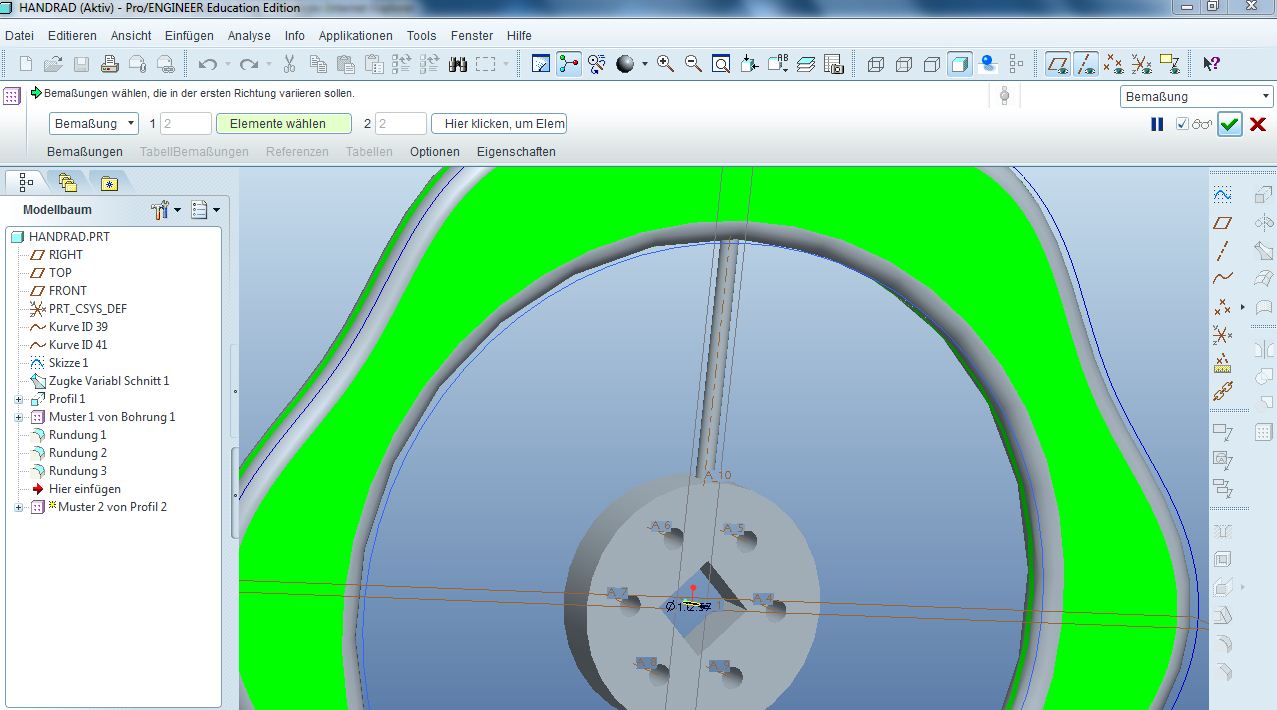The image size is (1277, 710).
Task: Open the tree settings hammer icon
Action: tap(160, 210)
